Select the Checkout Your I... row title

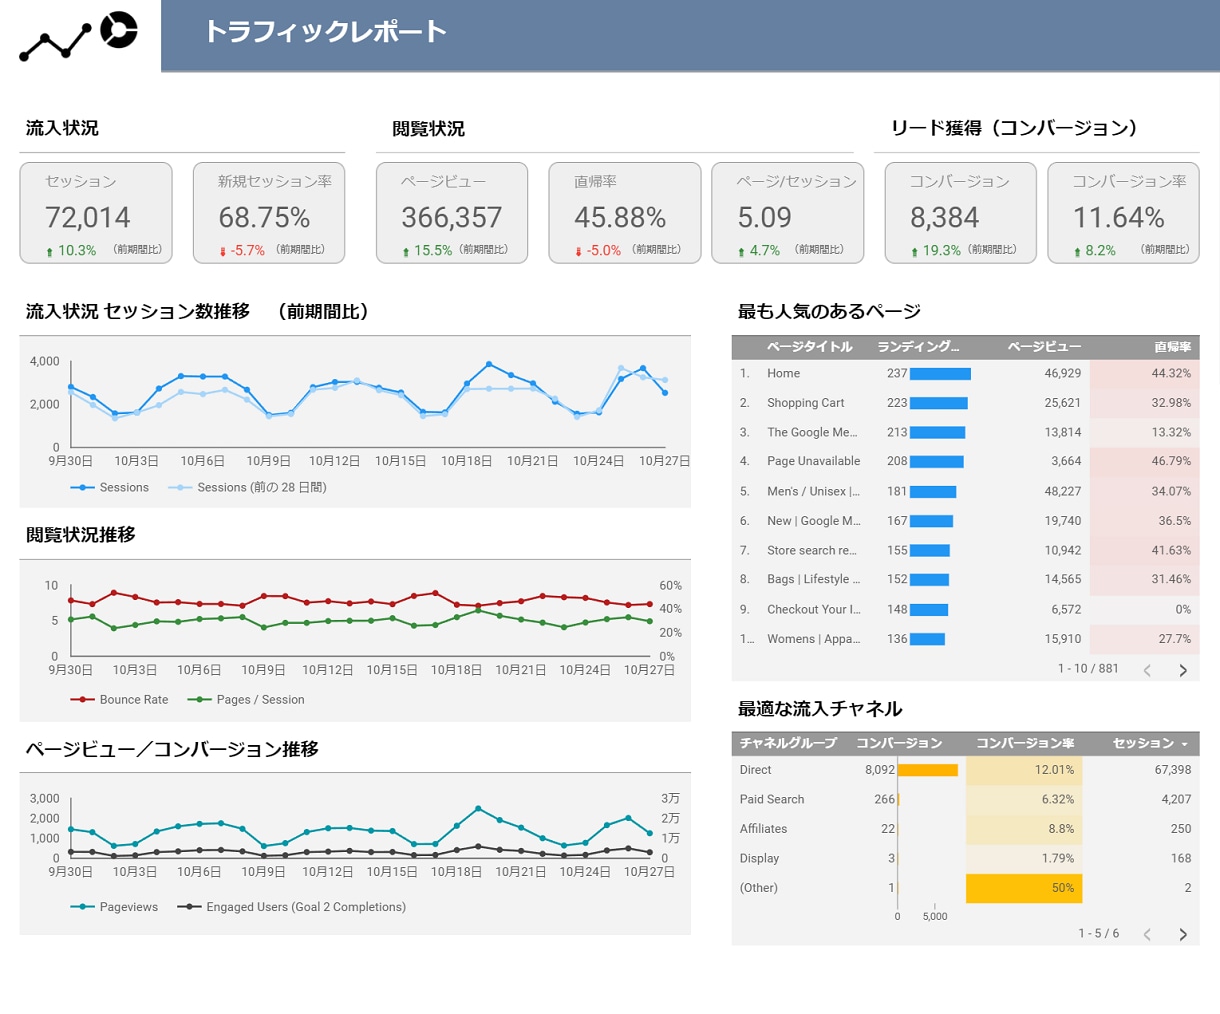coord(813,609)
